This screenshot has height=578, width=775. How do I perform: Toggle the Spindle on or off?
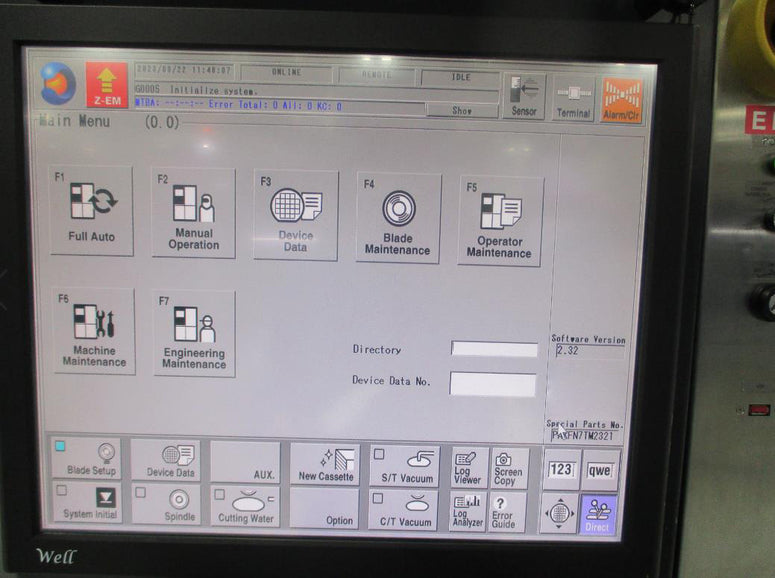click(x=165, y=504)
